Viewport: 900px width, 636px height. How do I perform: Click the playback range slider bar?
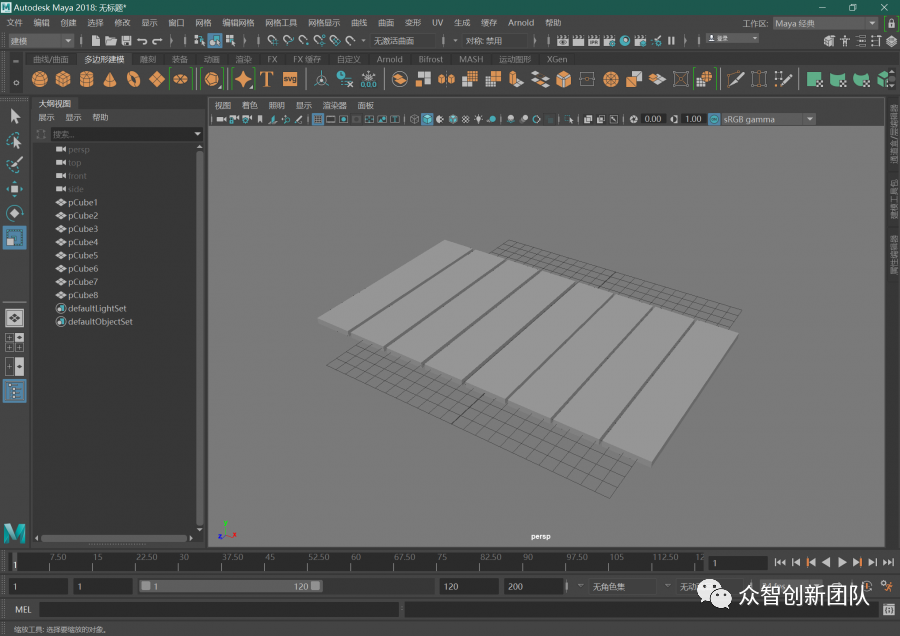(x=229, y=587)
